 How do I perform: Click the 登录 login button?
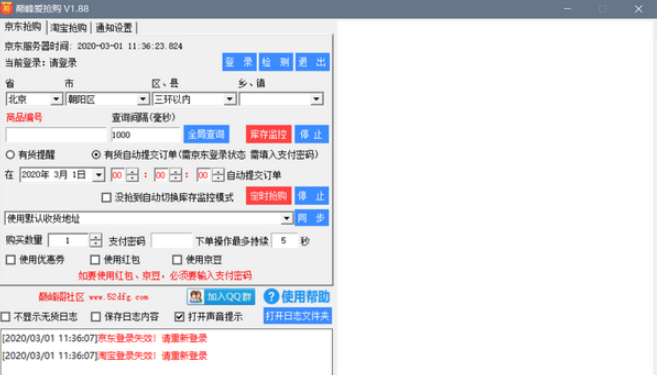tap(239, 62)
